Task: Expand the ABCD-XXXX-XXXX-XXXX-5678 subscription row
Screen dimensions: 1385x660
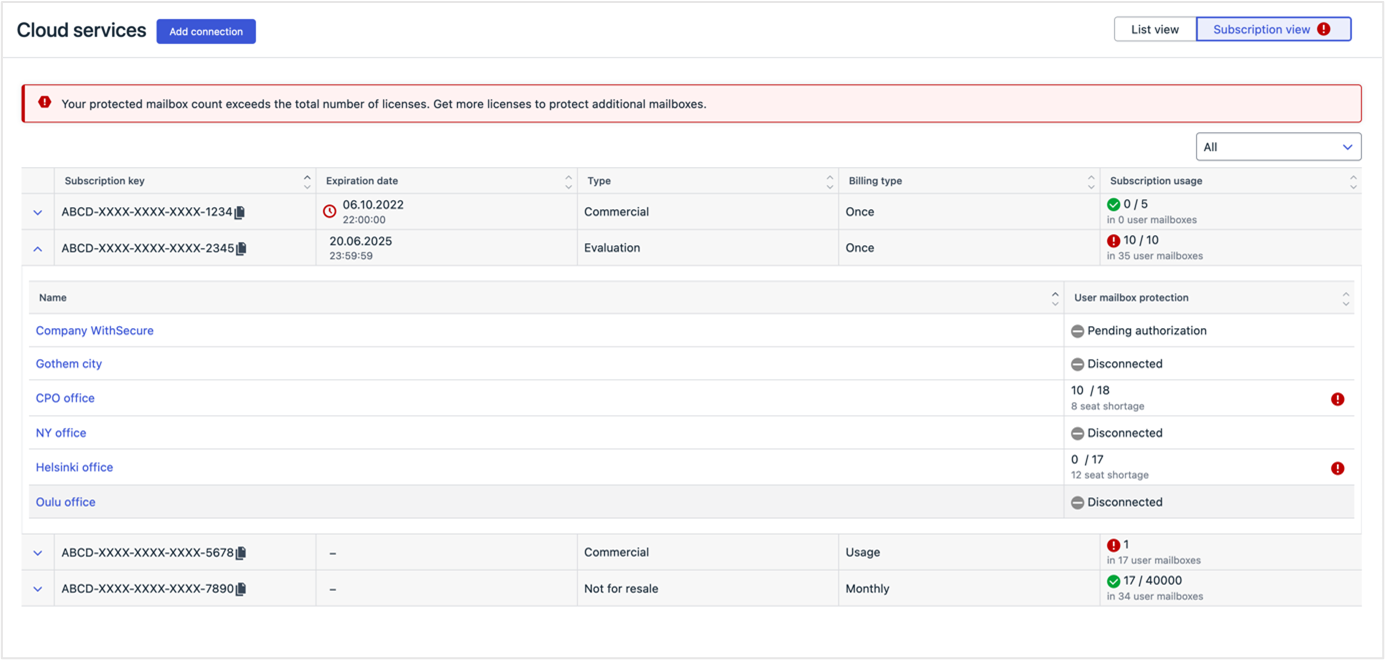Action: coord(38,553)
